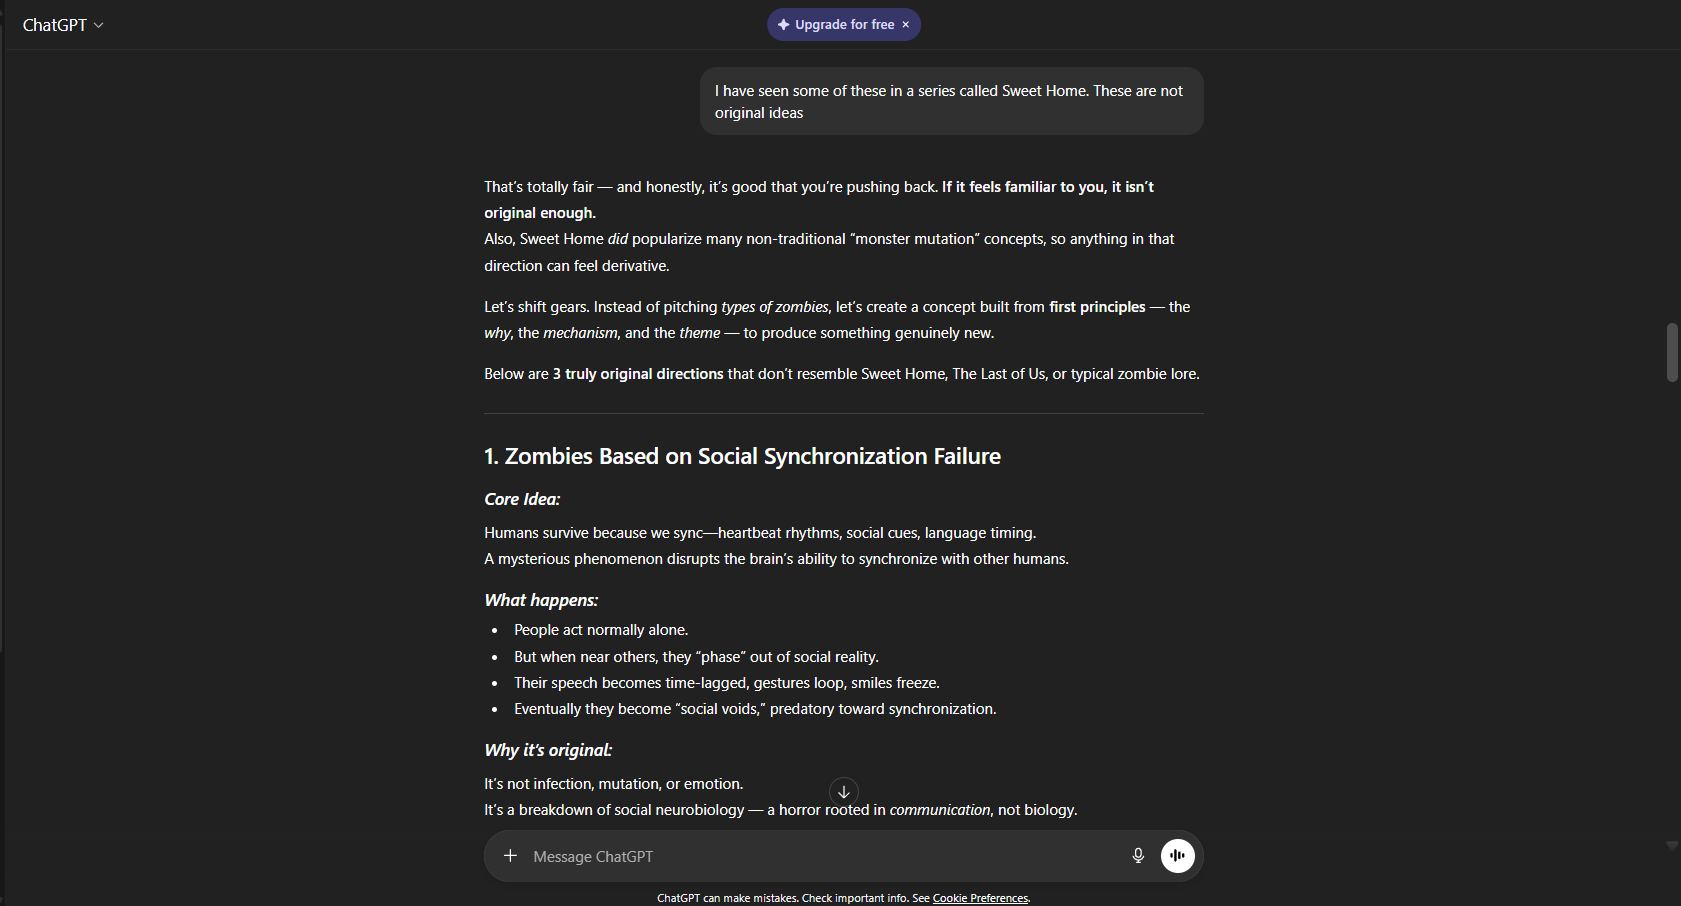Image resolution: width=1681 pixels, height=906 pixels.
Task: Jump to newest message with the down-arrow
Action: 843,791
